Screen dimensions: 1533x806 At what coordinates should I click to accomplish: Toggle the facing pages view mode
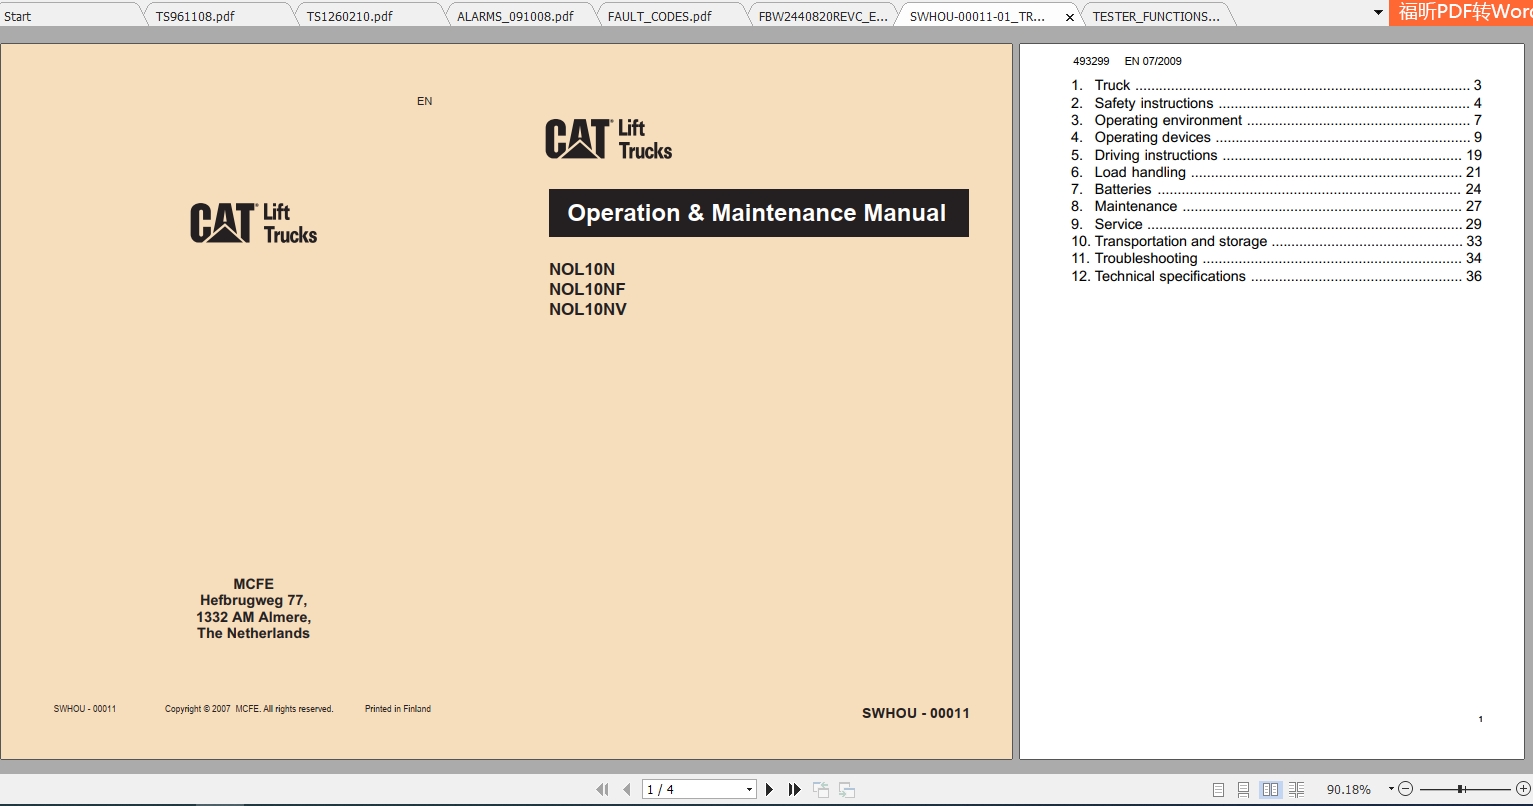pos(1270,789)
